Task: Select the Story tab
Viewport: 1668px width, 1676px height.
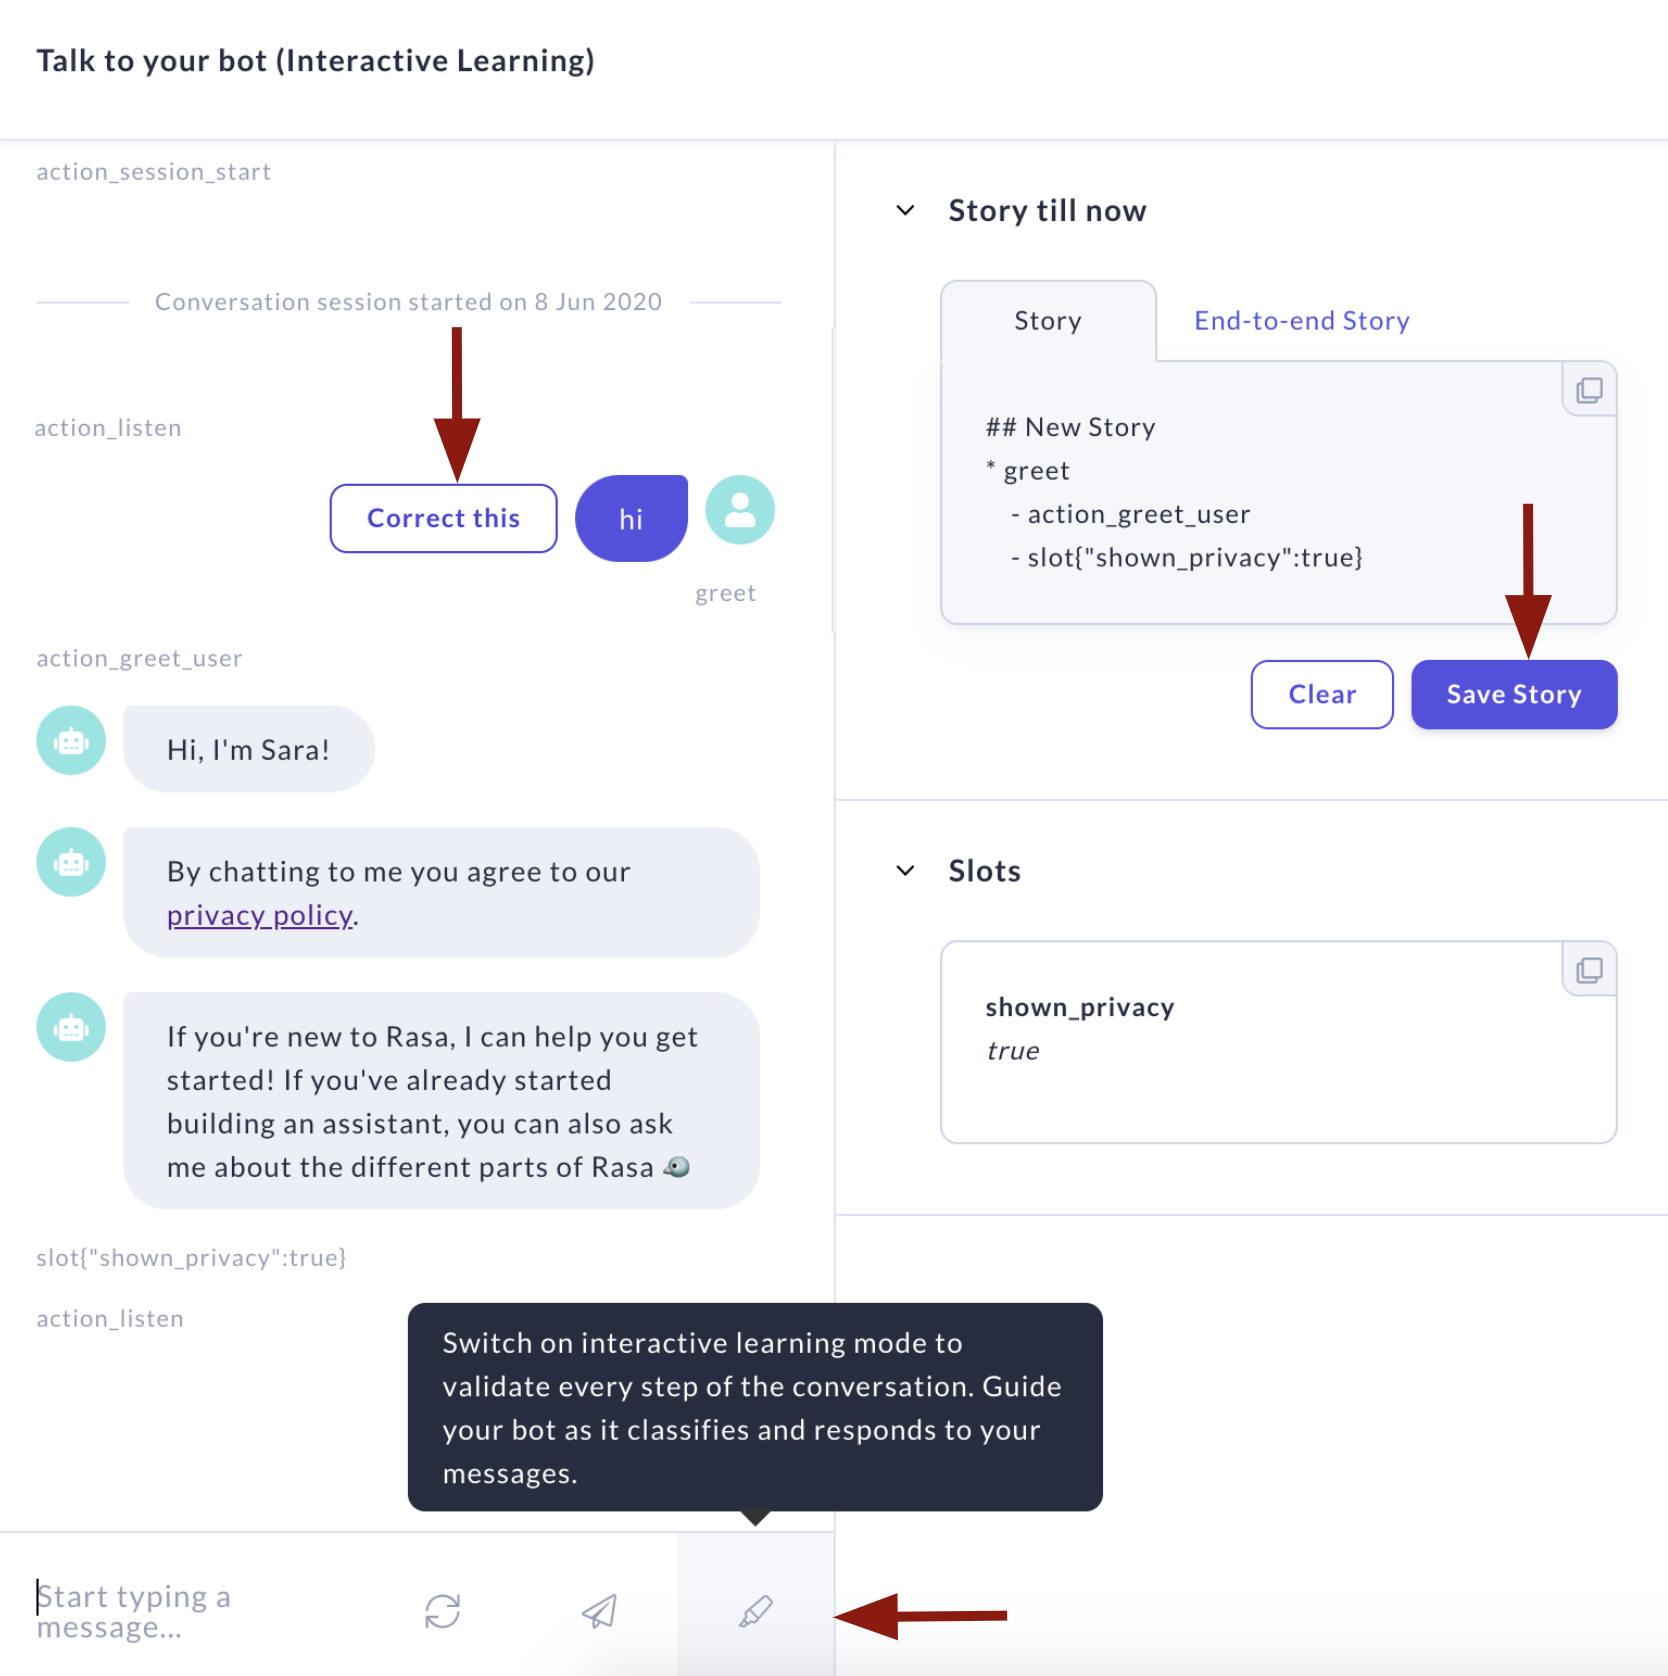Action: pos(1047,320)
